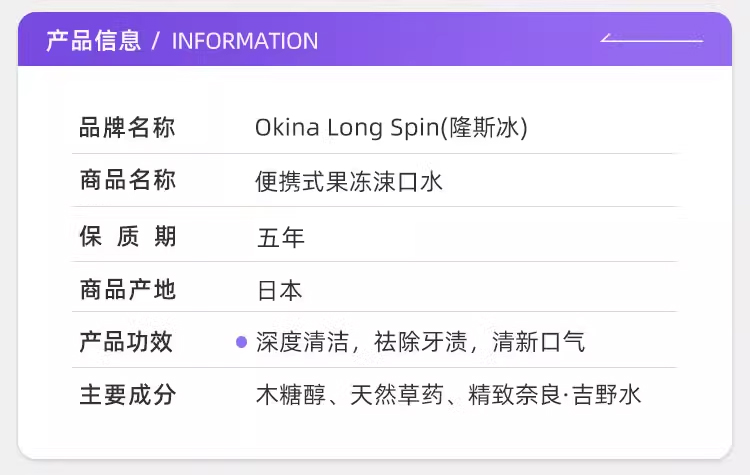The image size is (750, 475).
Task: Click the purple bullet dot beside 深度清洁
Action: coord(241,342)
